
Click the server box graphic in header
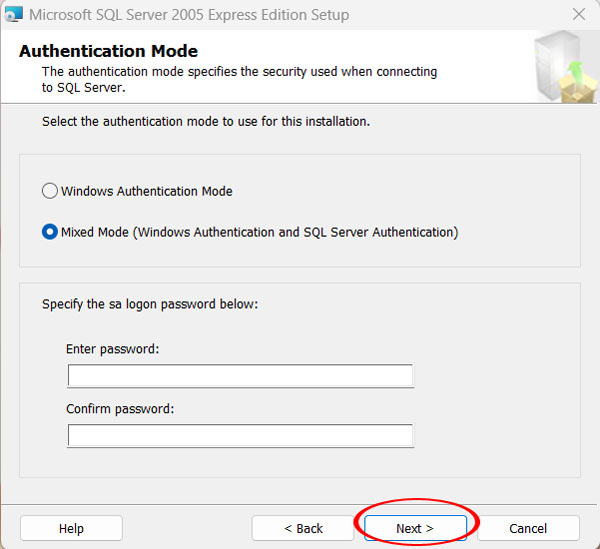[x=562, y=67]
